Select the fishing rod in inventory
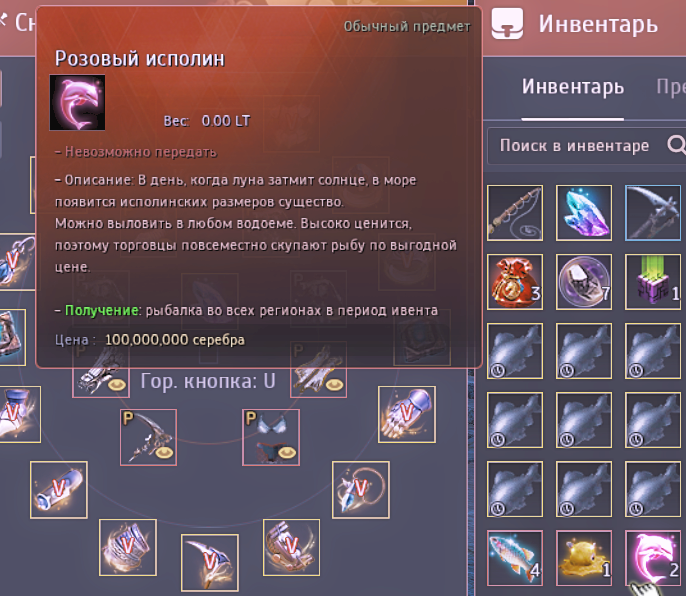 click(515, 213)
